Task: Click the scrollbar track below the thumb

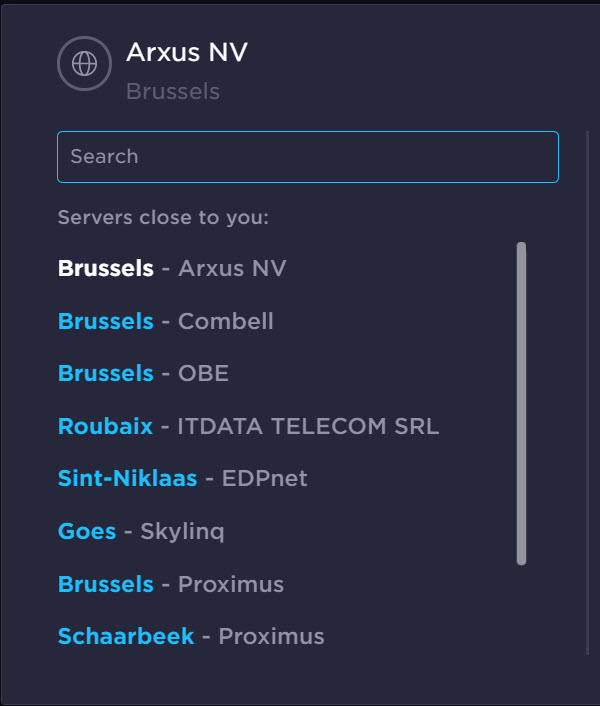Action: (x=521, y=610)
